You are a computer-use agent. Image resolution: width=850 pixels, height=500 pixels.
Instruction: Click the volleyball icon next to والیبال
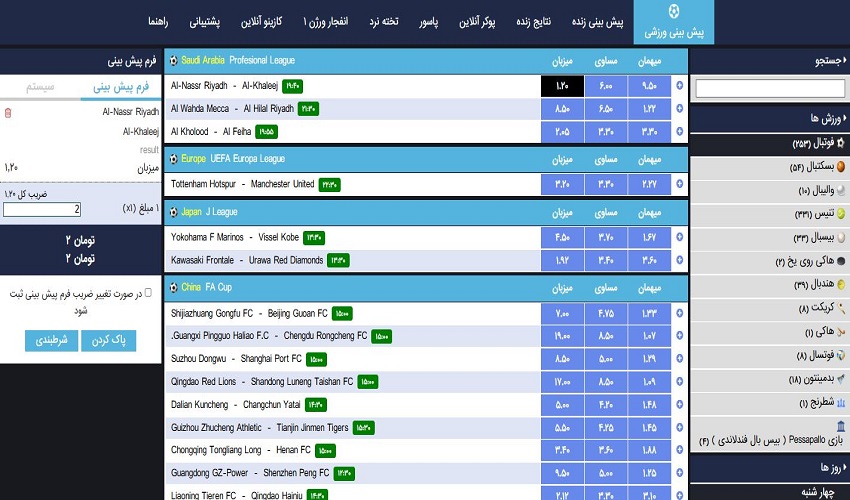pyautogui.click(x=841, y=190)
